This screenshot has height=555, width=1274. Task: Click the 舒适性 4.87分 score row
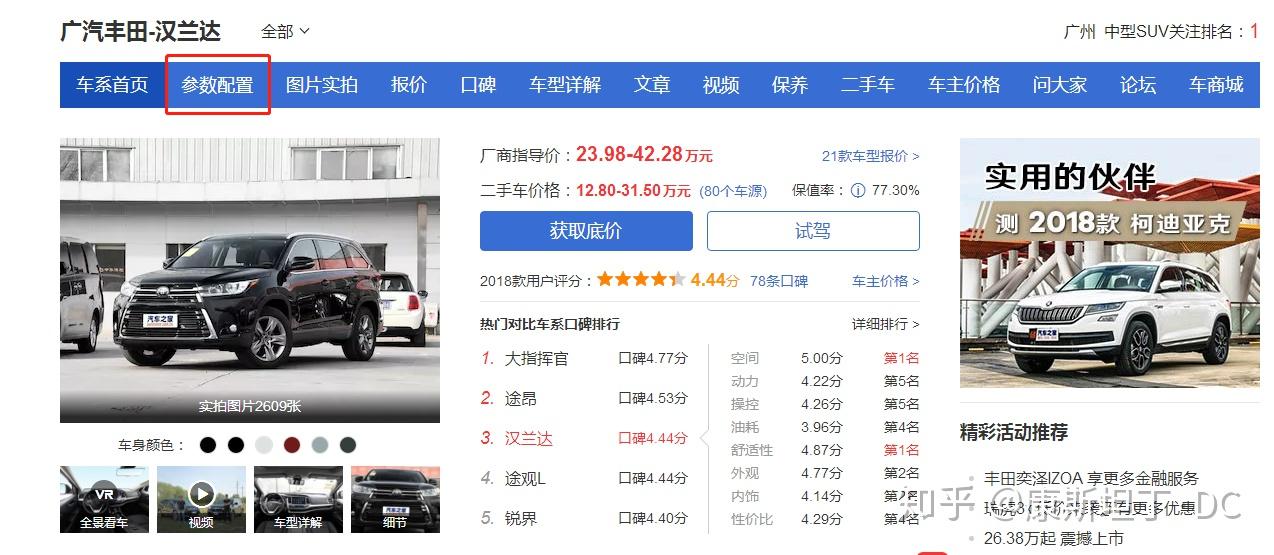(x=825, y=450)
